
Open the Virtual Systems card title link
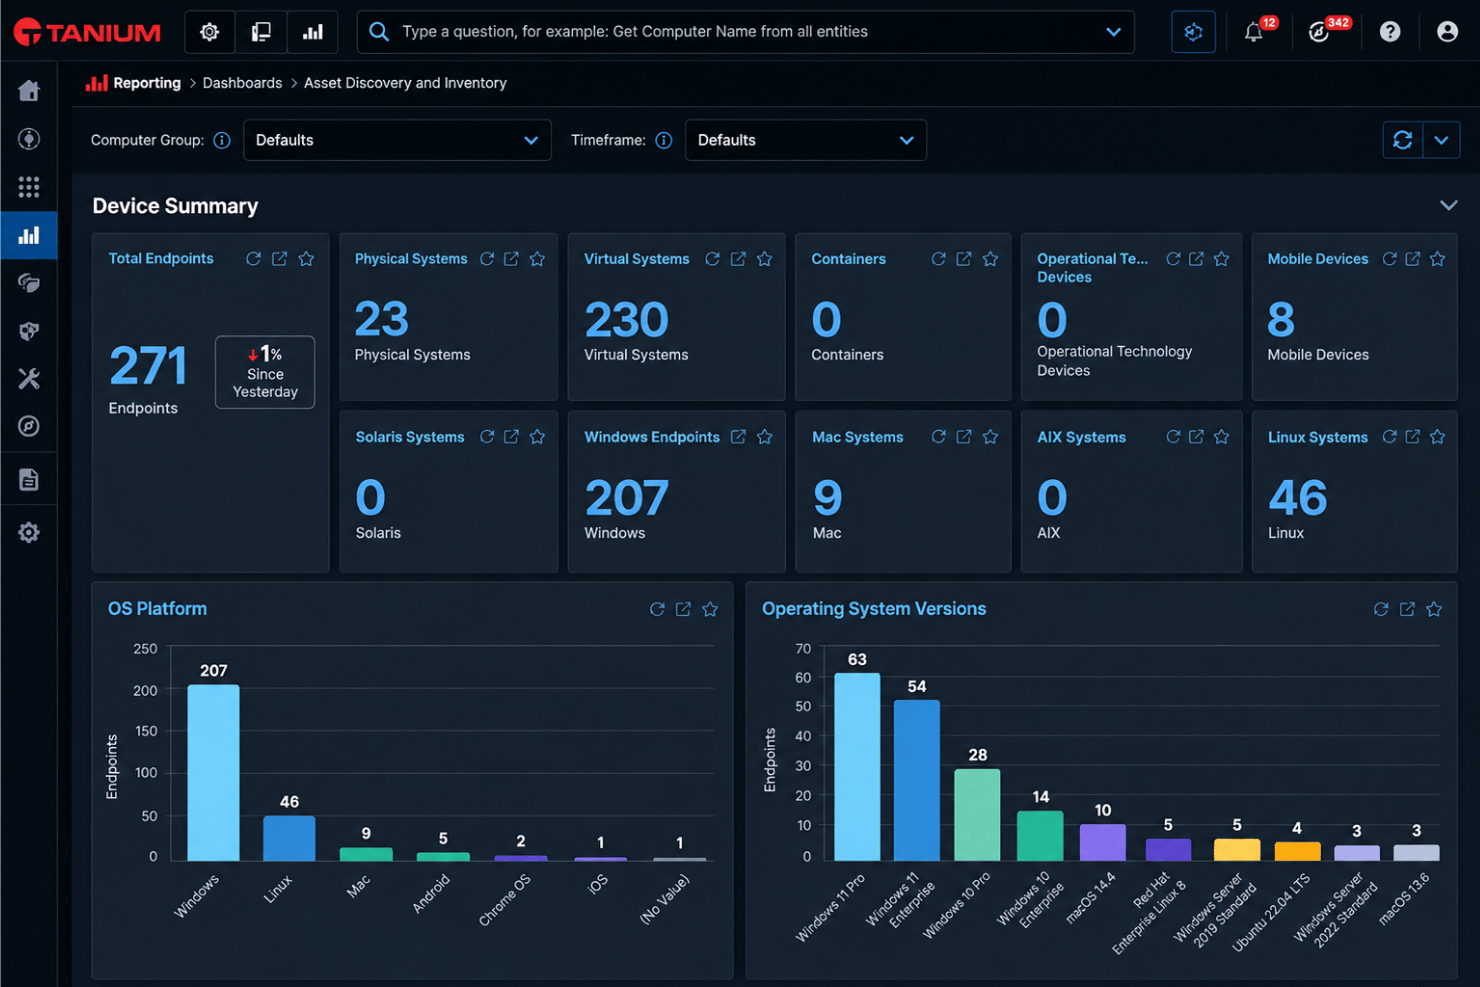click(x=637, y=259)
